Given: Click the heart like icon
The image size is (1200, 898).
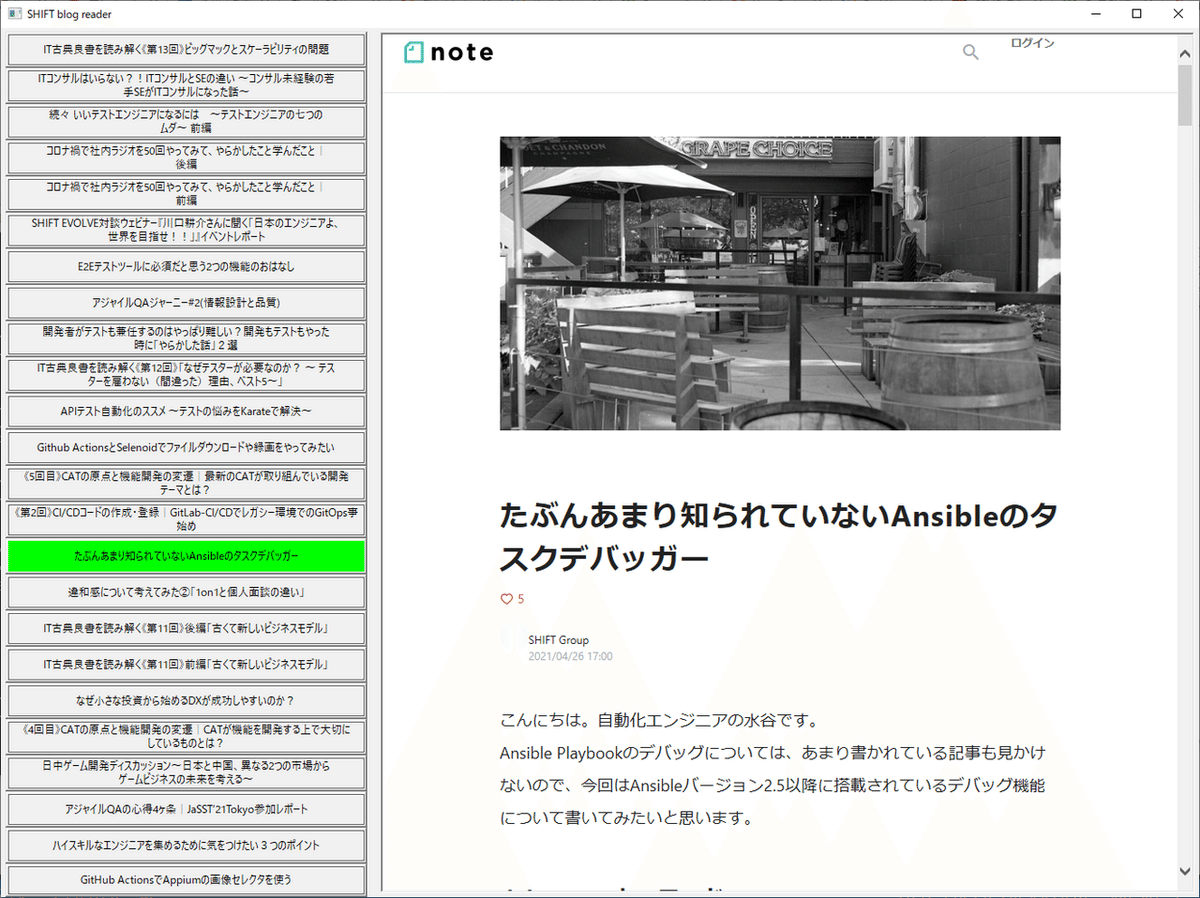Looking at the screenshot, I should pyautogui.click(x=506, y=599).
